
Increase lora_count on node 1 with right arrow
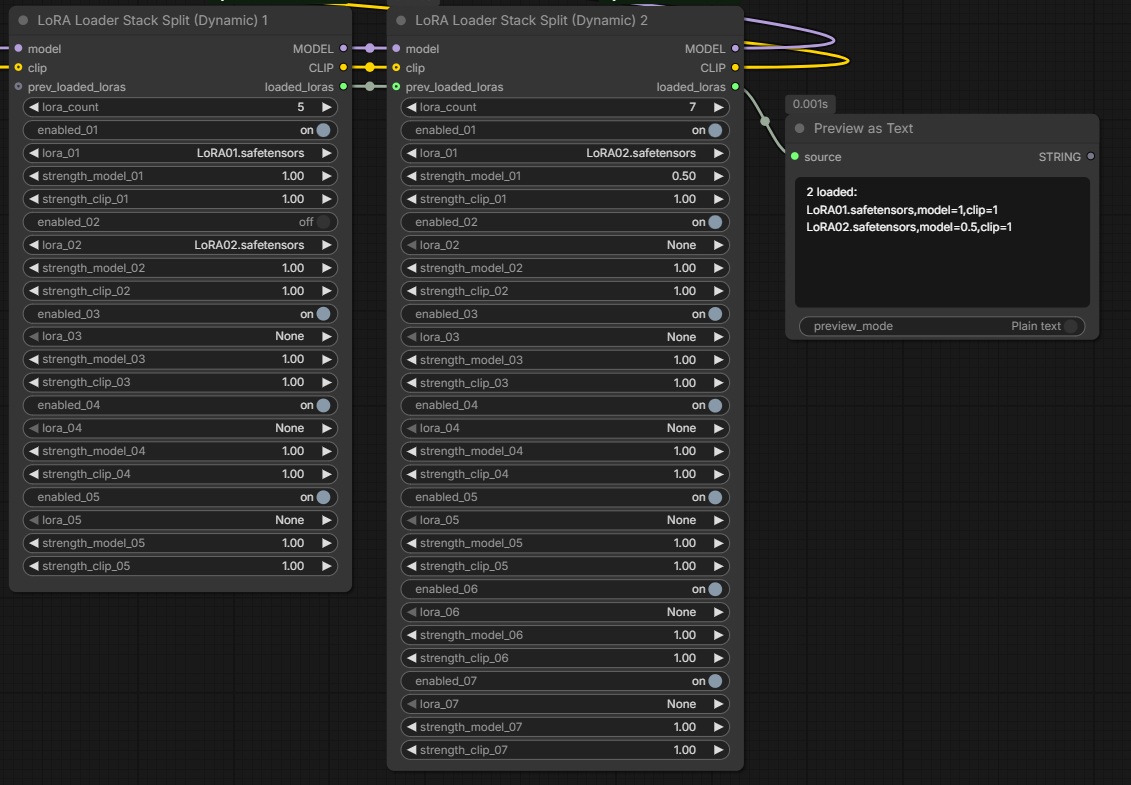[x=327, y=107]
